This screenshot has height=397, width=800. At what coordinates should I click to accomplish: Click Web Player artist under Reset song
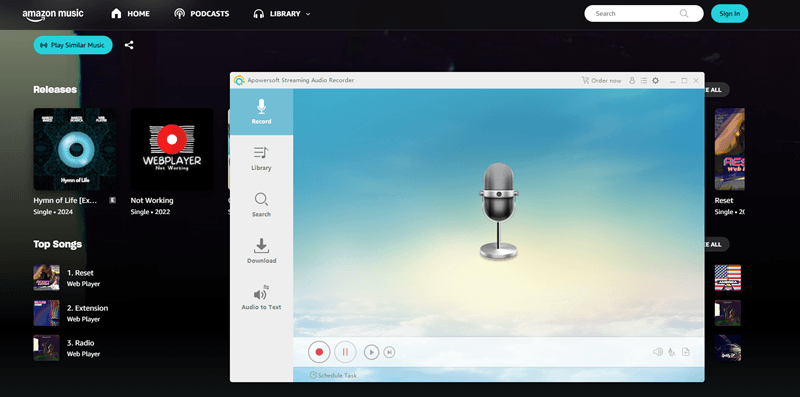pyautogui.click(x=83, y=284)
